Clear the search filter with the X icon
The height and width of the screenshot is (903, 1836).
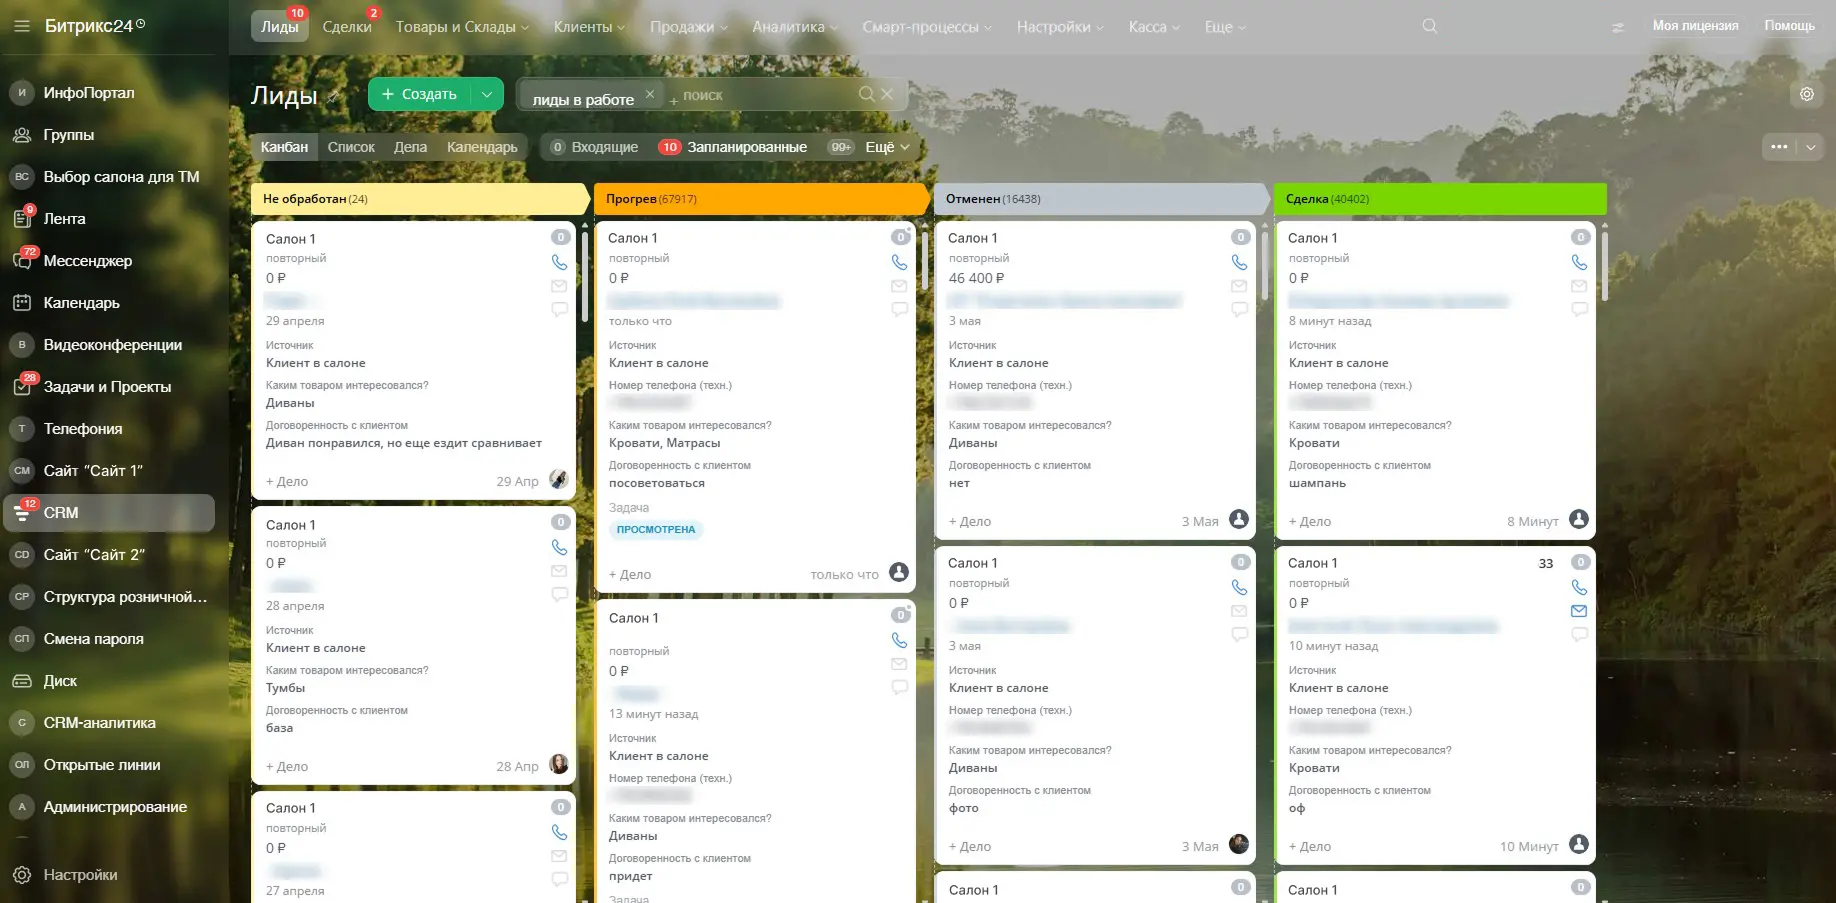[887, 94]
